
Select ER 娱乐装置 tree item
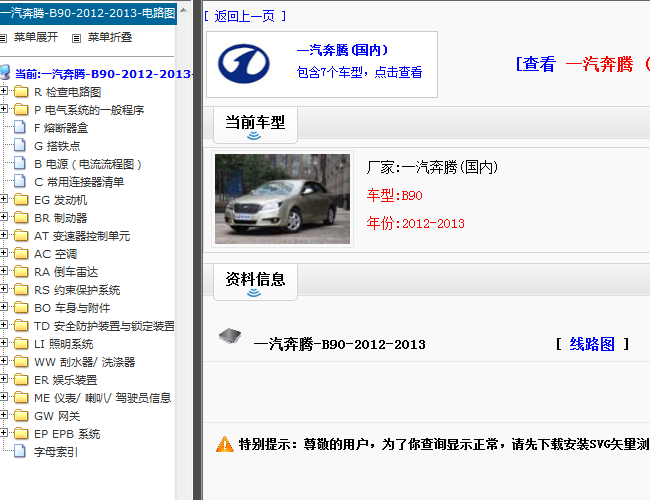65,380
